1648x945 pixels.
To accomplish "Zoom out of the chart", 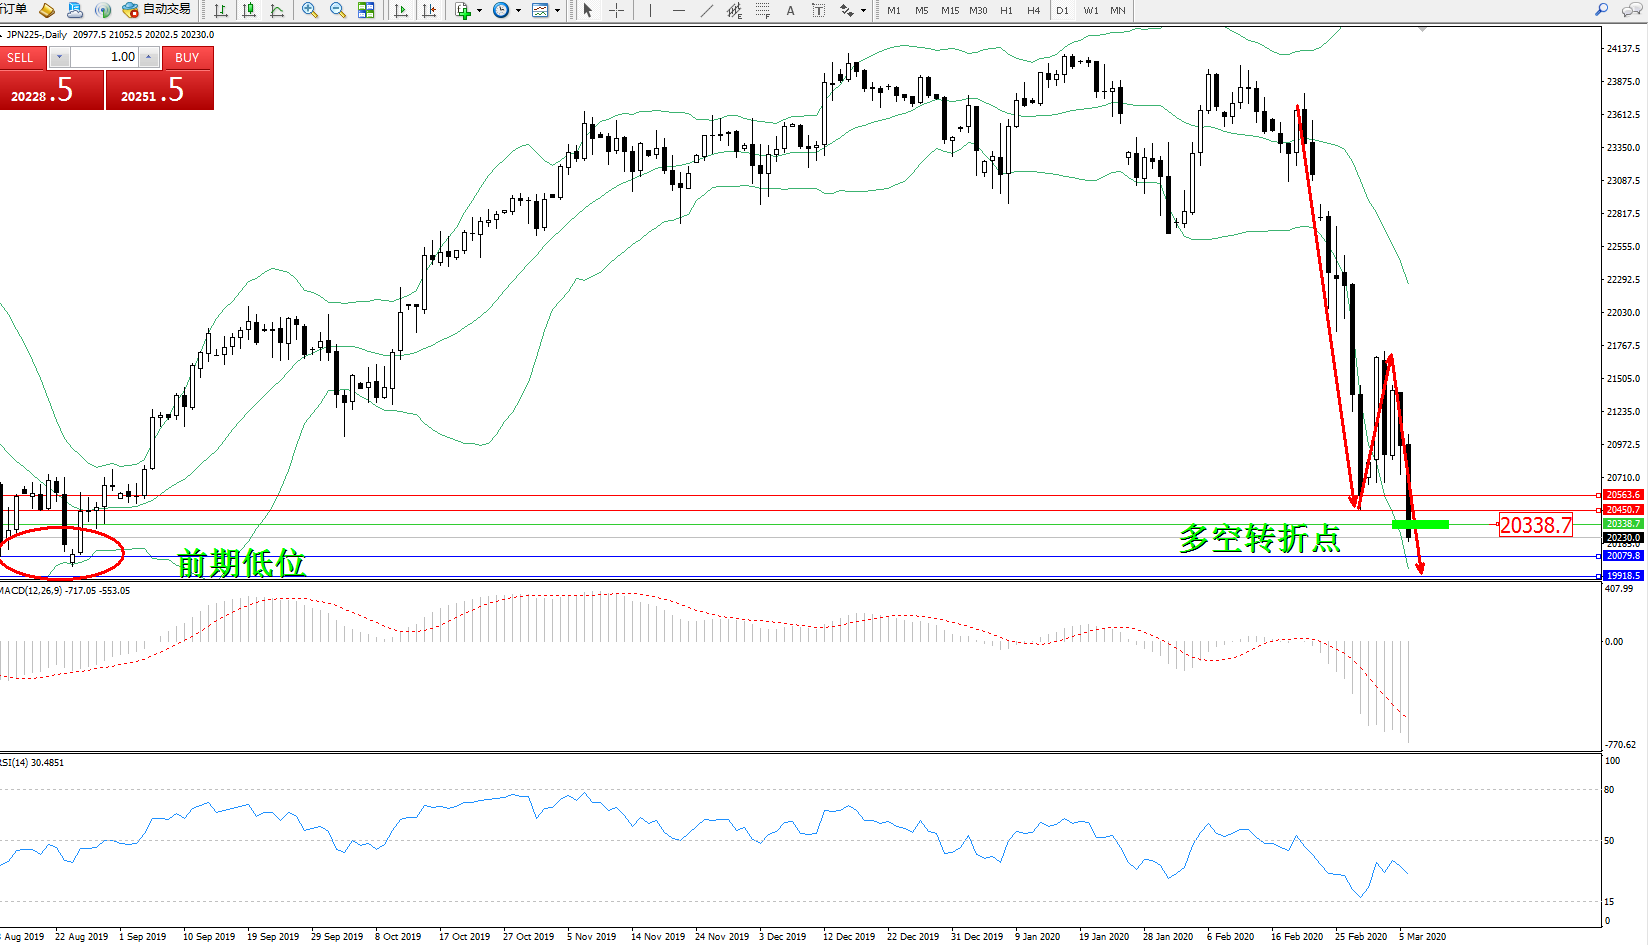I will (x=338, y=10).
